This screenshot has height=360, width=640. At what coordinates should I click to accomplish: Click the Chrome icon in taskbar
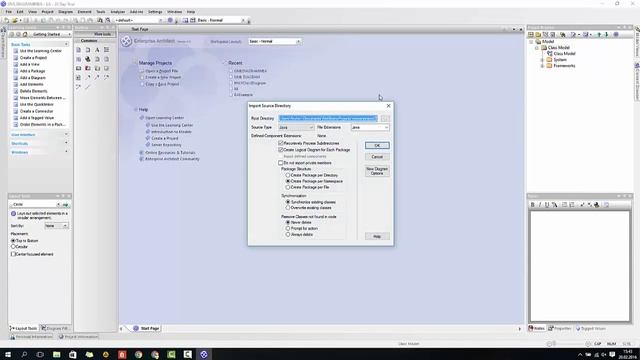138,354
